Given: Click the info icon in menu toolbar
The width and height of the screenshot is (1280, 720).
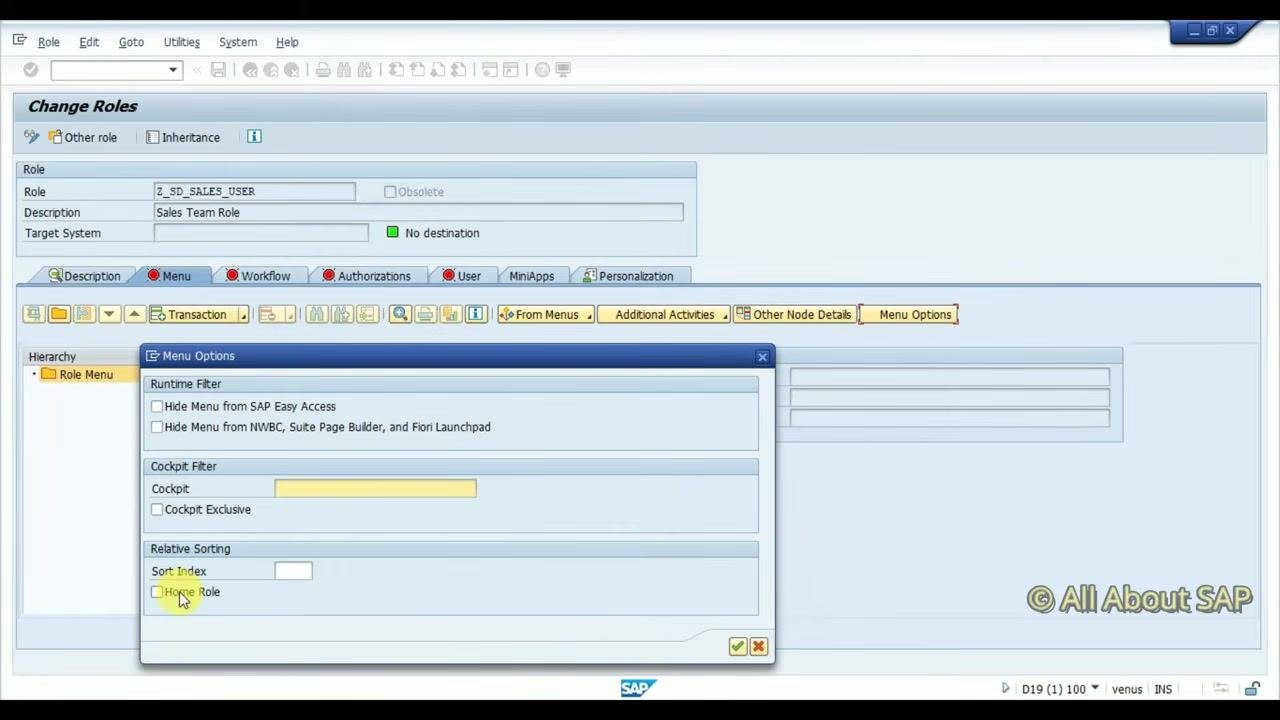Looking at the screenshot, I should 476,314.
